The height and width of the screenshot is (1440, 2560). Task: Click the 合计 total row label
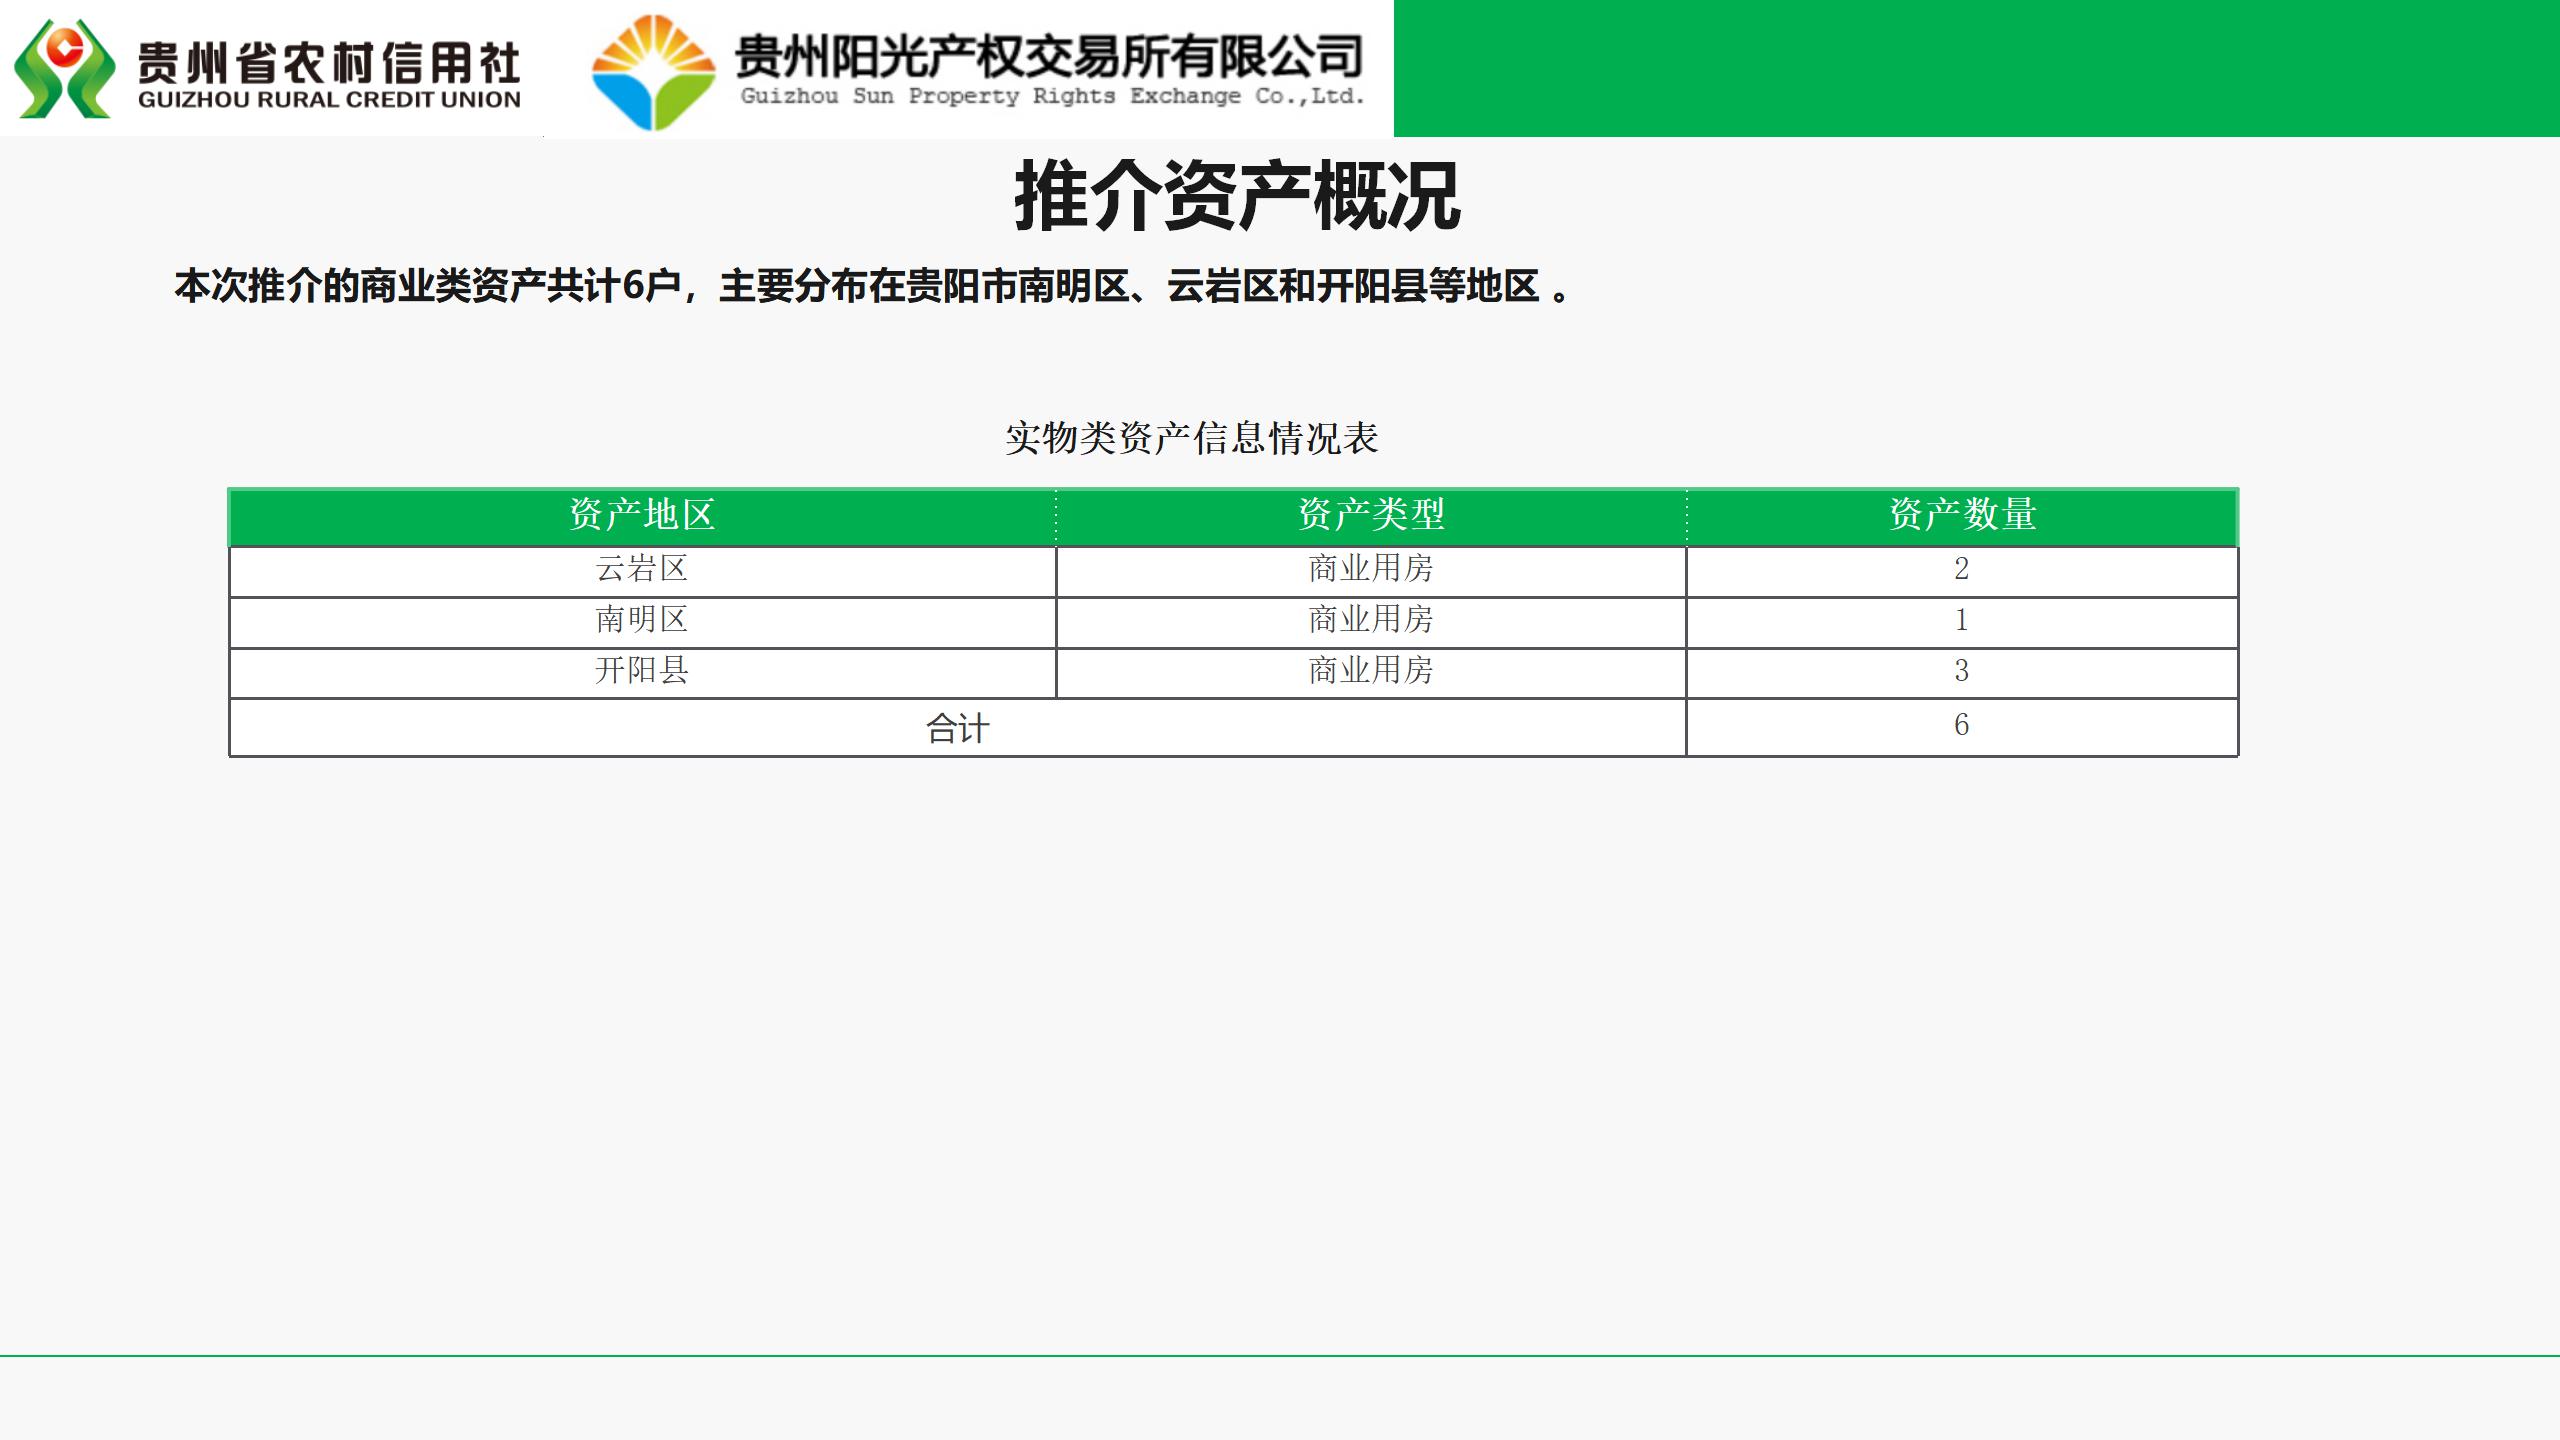(x=957, y=728)
